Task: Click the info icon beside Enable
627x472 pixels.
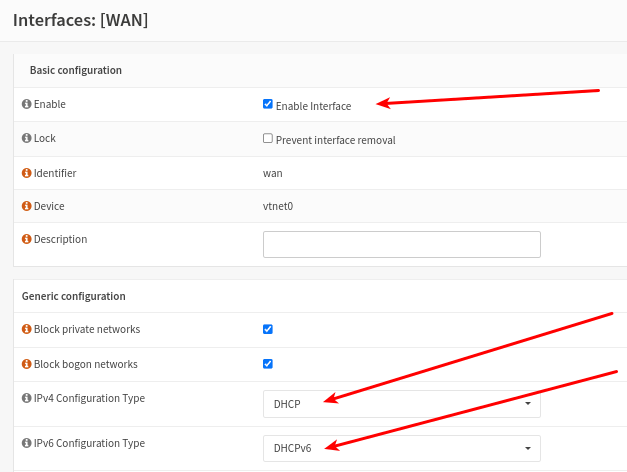Action: click(x=27, y=104)
